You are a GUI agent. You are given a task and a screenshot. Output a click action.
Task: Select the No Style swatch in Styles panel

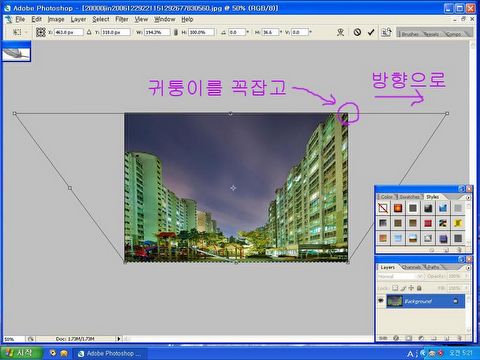coord(383,208)
